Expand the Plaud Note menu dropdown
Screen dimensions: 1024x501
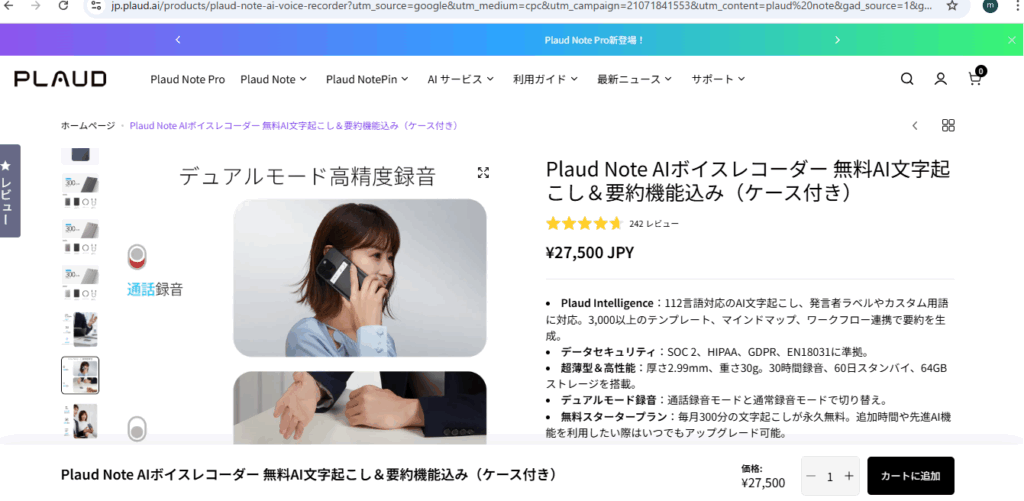[273, 79]
